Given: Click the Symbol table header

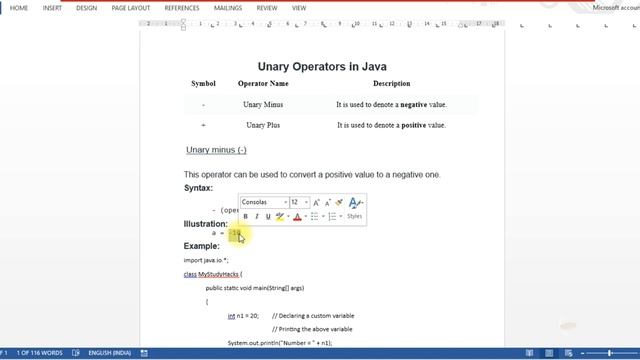Looking at the screenshot, I should click(x=203, y=83).
